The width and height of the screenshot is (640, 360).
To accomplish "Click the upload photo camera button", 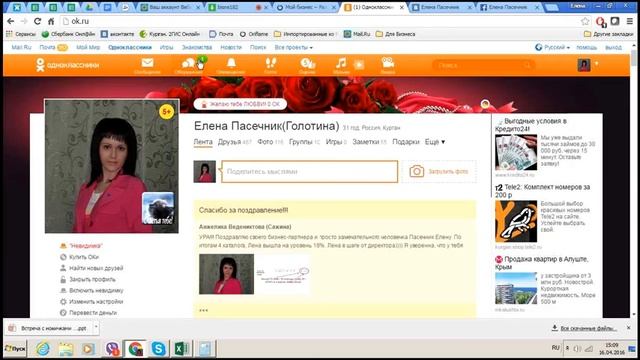I will [x=439, y=171].
